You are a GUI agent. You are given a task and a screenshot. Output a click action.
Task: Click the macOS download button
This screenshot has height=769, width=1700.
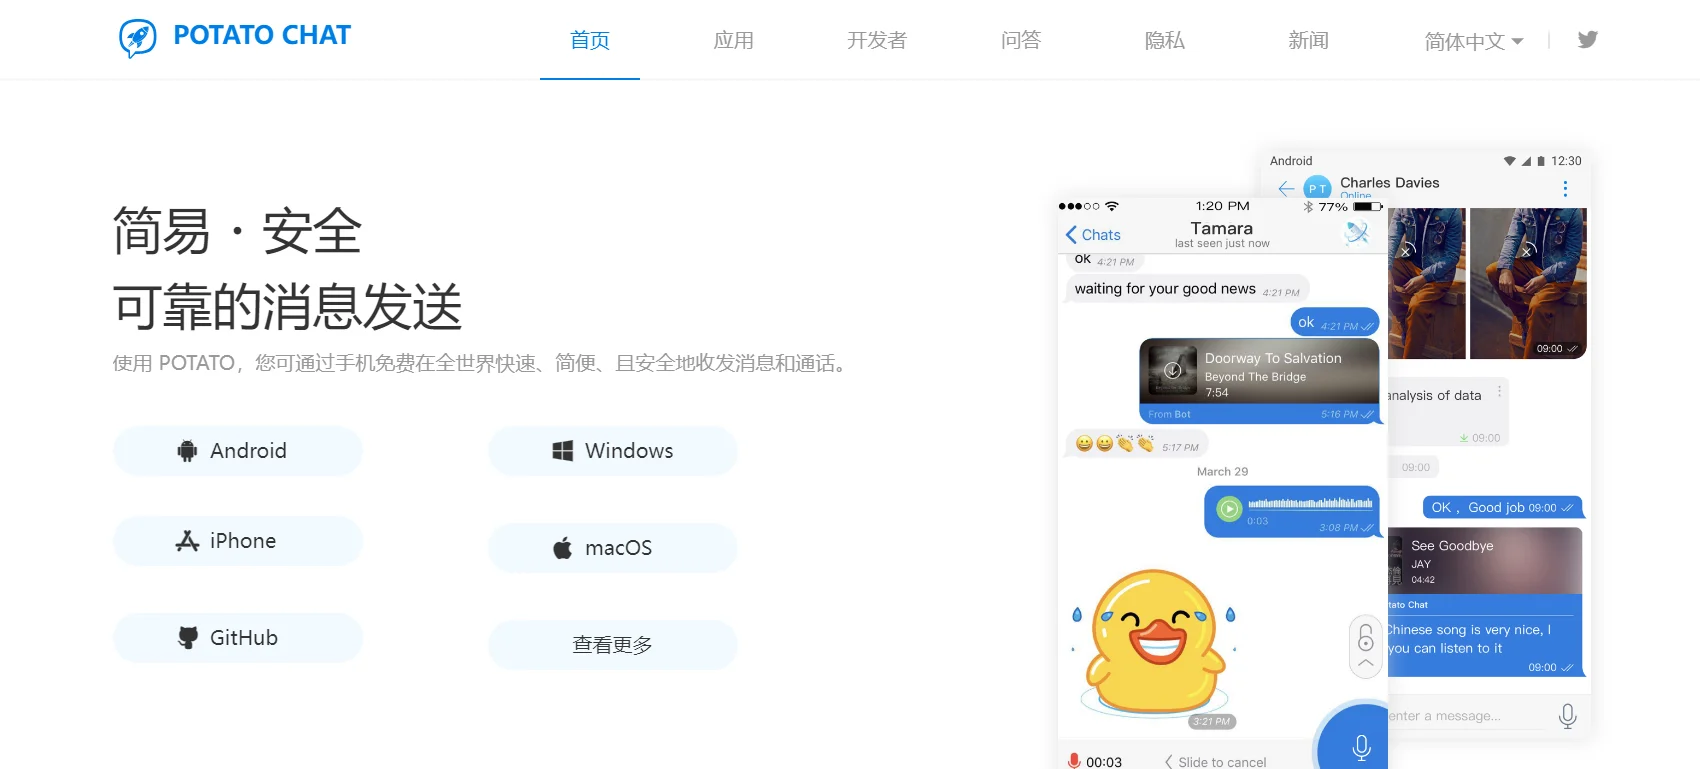613,548
